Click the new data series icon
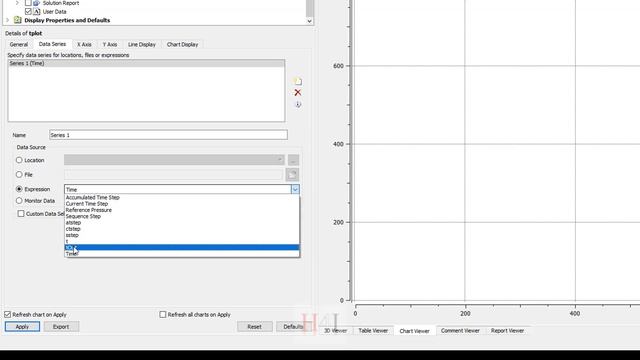The image size is (640, 360). tap(298, 82)
